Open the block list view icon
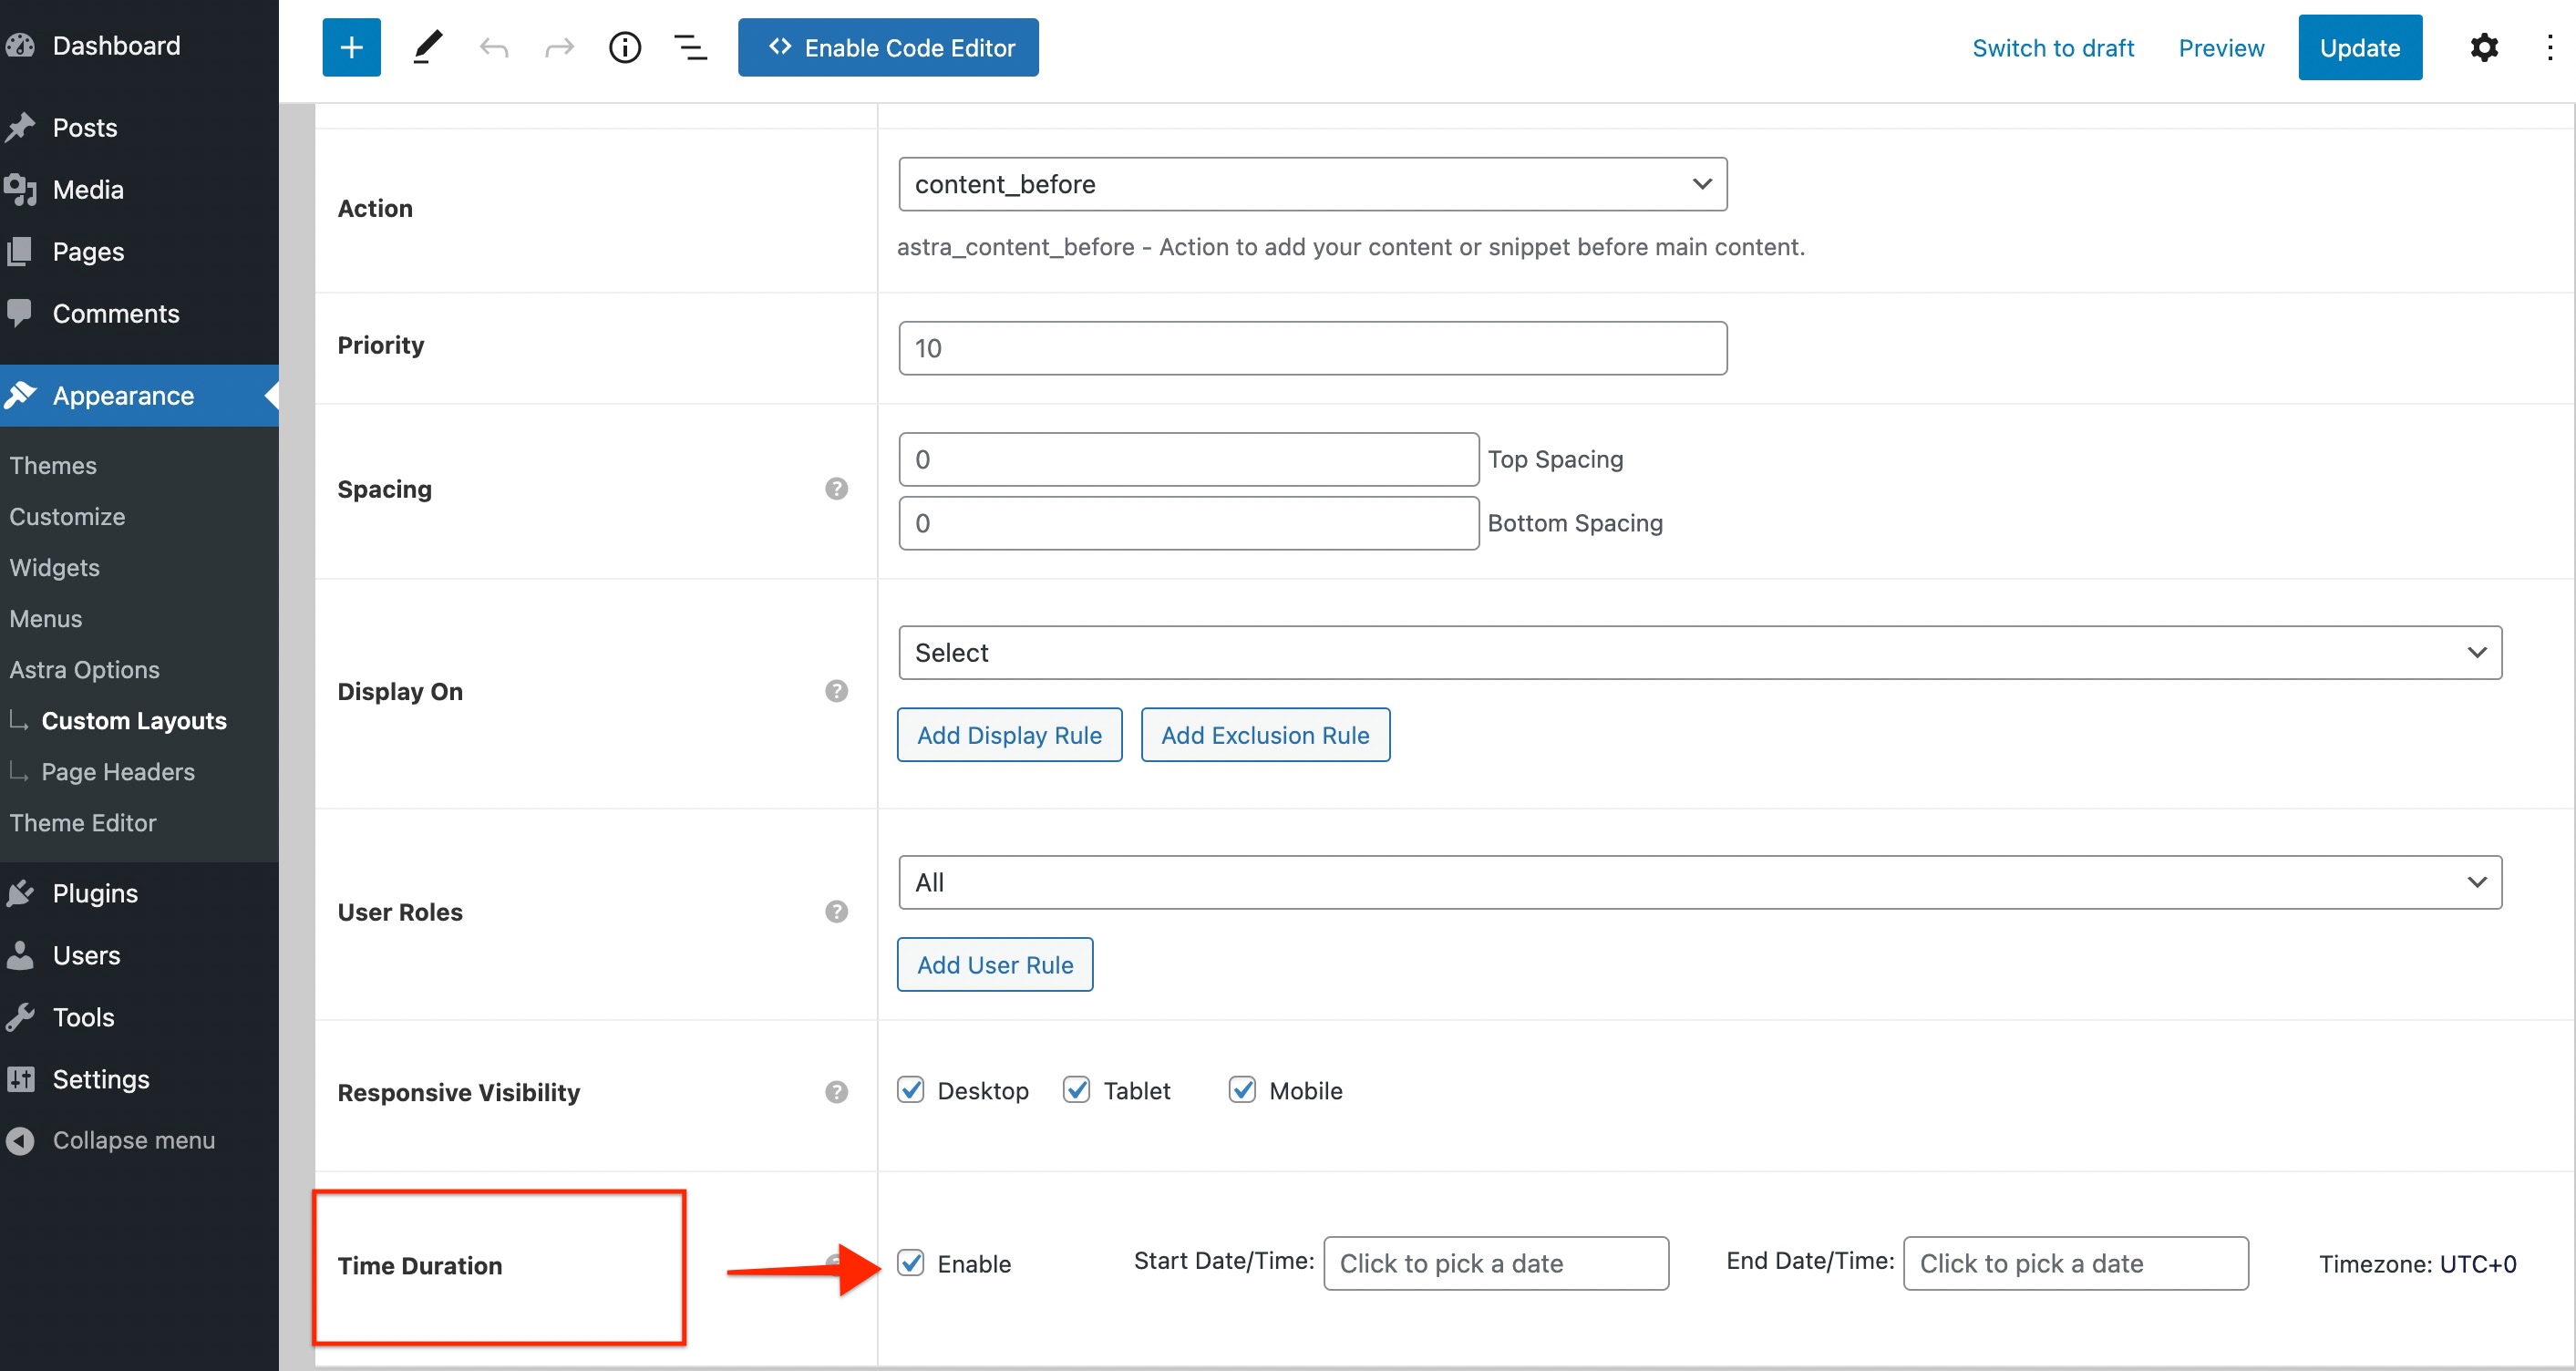The width and height of the screenshot is (2576, 1371). tap(690, 47)
